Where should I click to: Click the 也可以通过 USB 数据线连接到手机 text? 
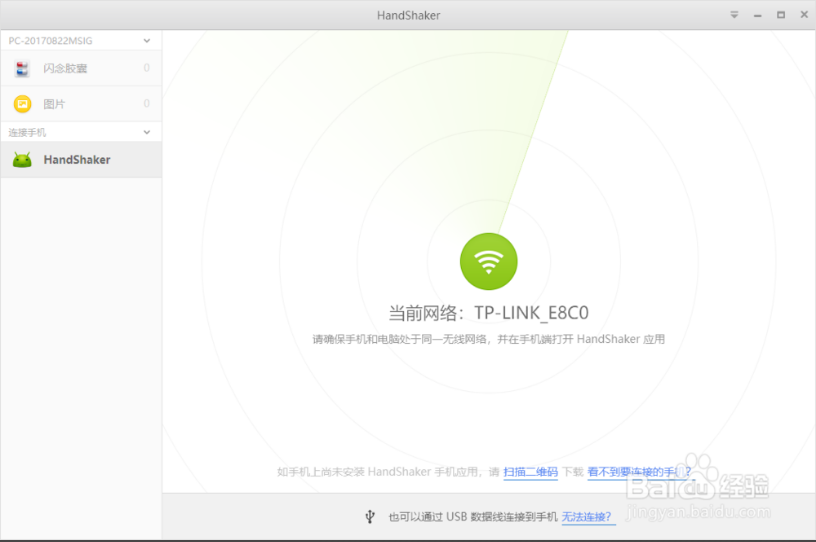click(473, 516)
